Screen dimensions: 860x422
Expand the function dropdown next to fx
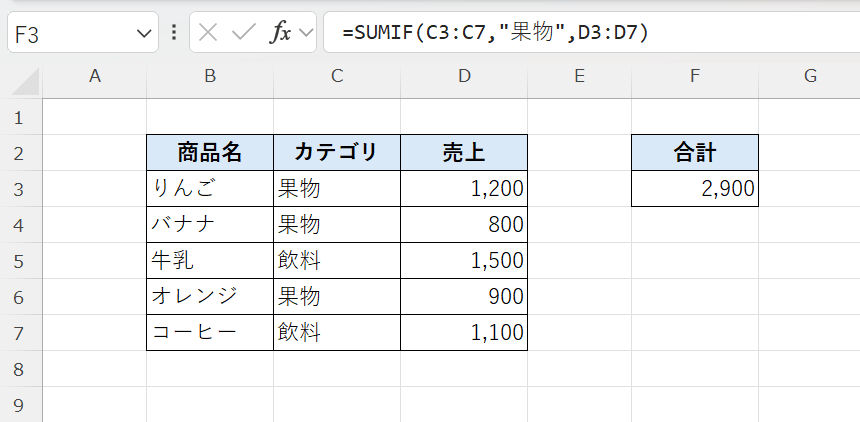306,33
